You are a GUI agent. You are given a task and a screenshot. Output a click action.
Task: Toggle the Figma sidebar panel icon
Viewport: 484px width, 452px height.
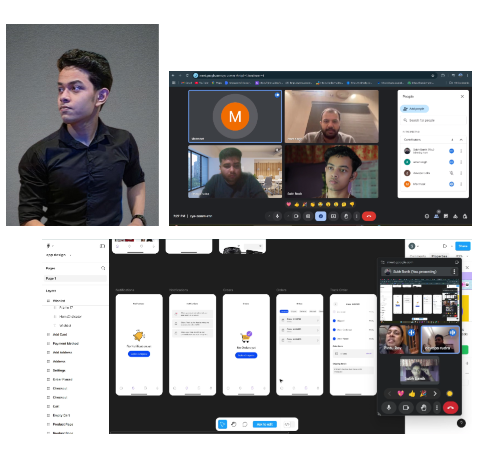point(102,246)
